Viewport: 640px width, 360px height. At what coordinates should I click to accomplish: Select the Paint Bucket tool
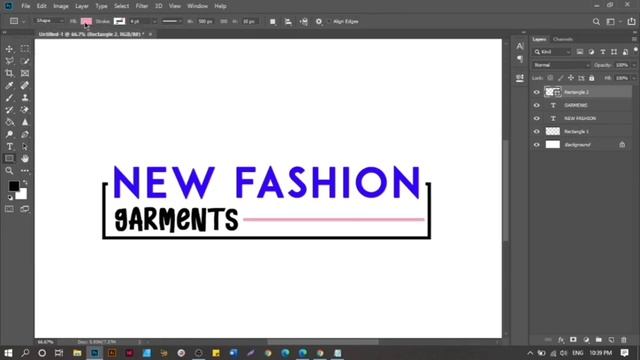(9, 122)
